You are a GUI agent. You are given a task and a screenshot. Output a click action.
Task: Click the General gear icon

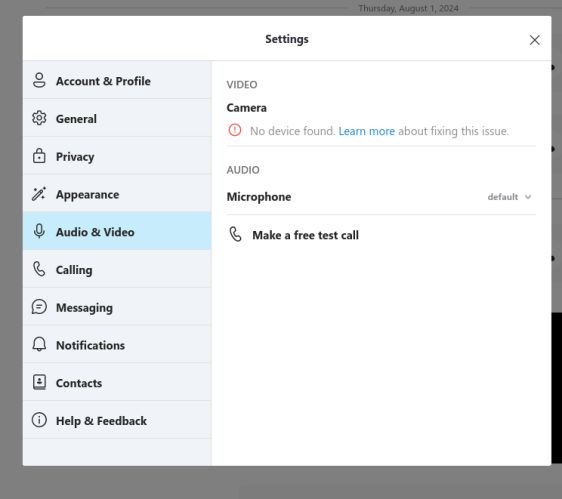pyautogui.click(x=39, y=118)
